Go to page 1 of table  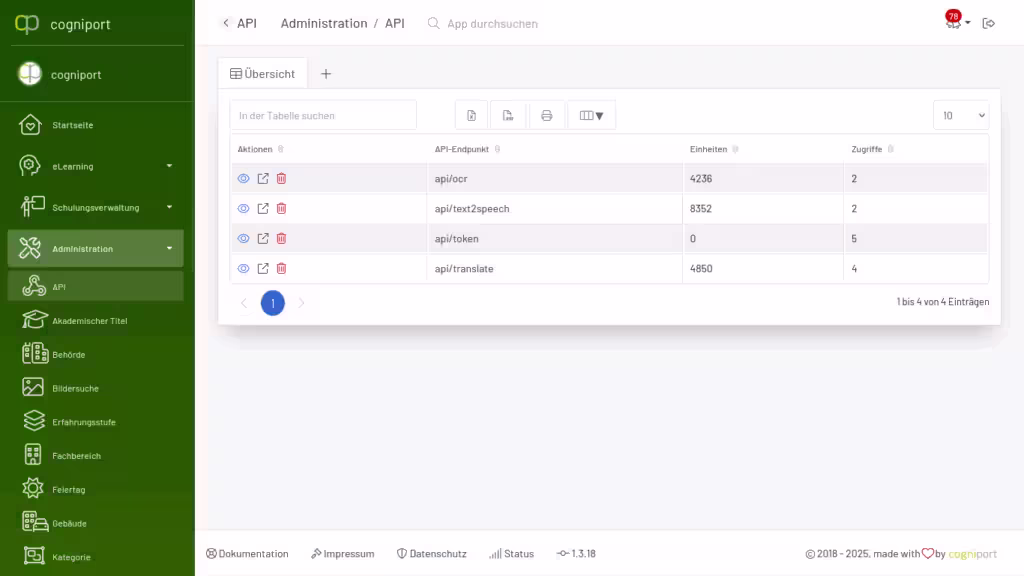point(272,303)
